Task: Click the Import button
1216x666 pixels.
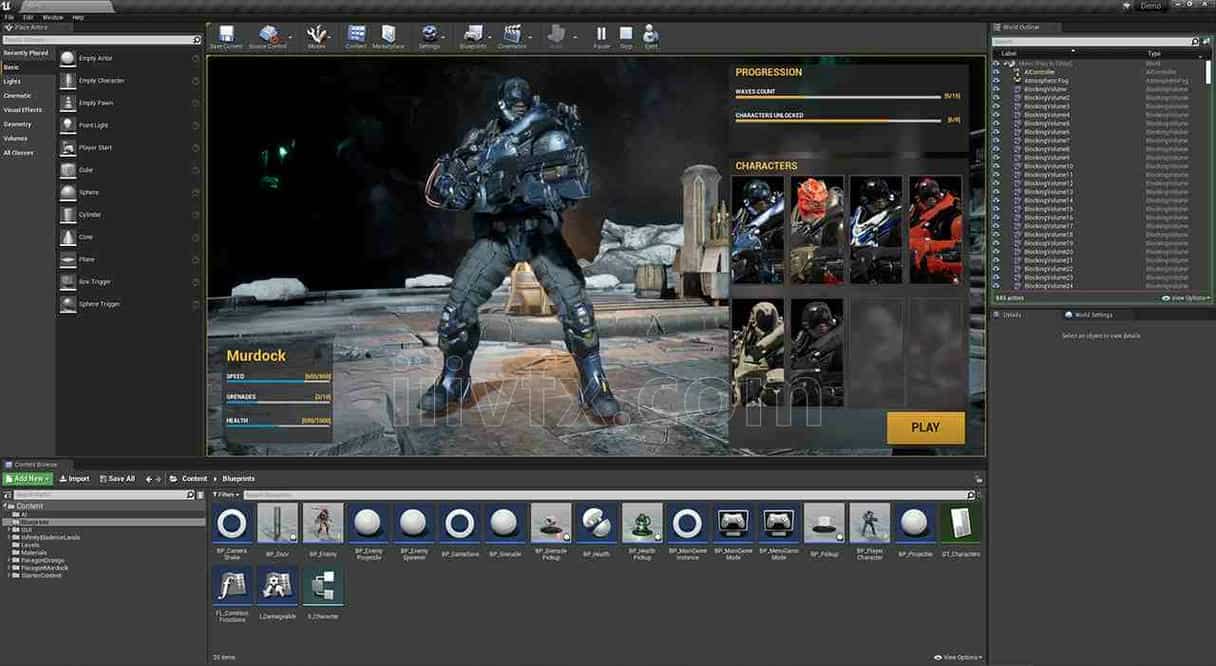Action: coord(74,479)
